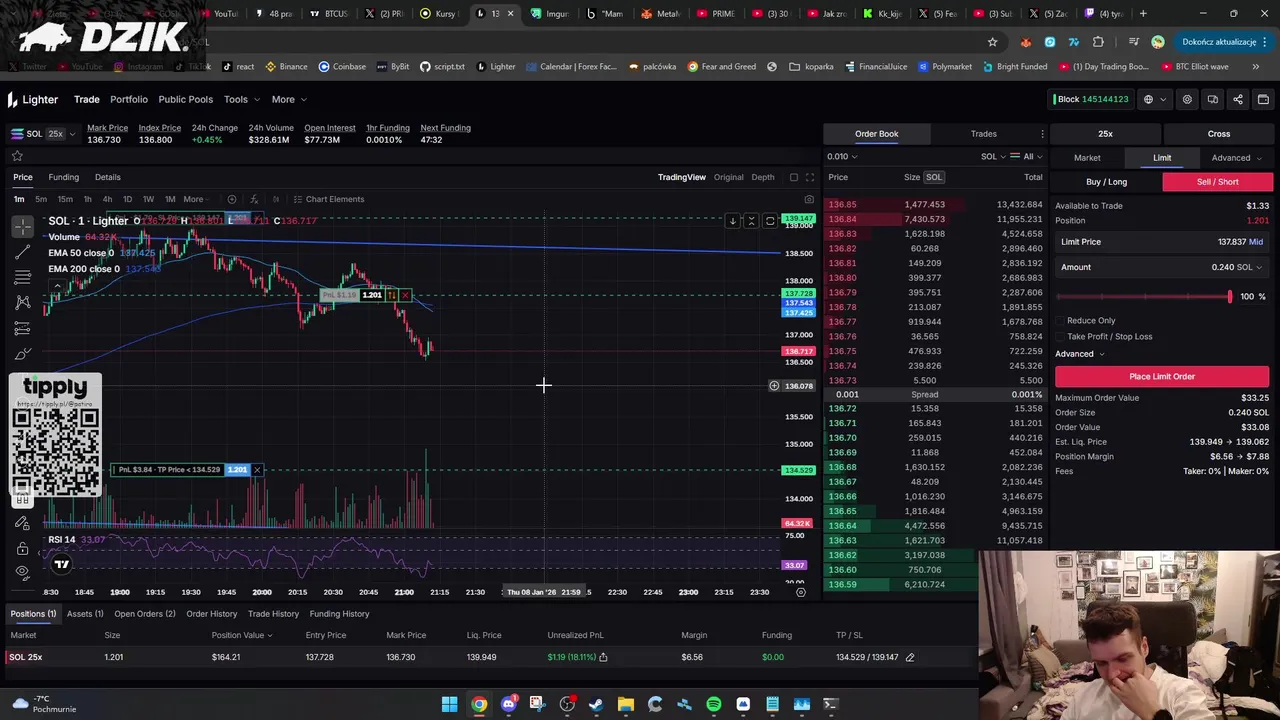Open the indicators fx menu
Image resolution: width=1280 pixels, height=720 pixels.
click(x=254, y=199)
